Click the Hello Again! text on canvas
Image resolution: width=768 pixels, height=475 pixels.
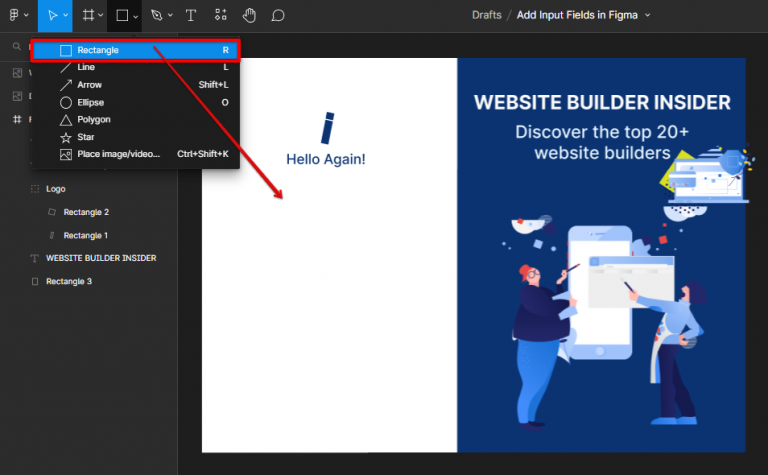[326, 159]
